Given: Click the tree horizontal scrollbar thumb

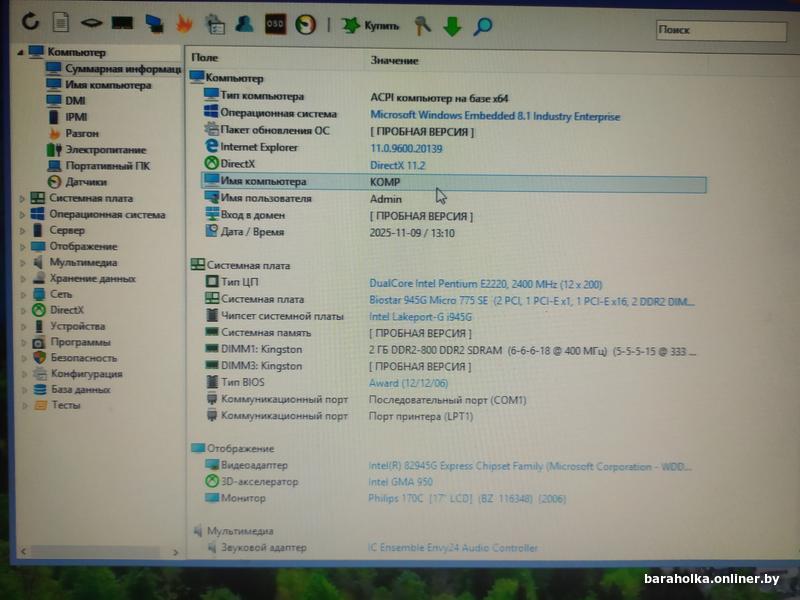Looking at the screenshot, I should 95,552.
